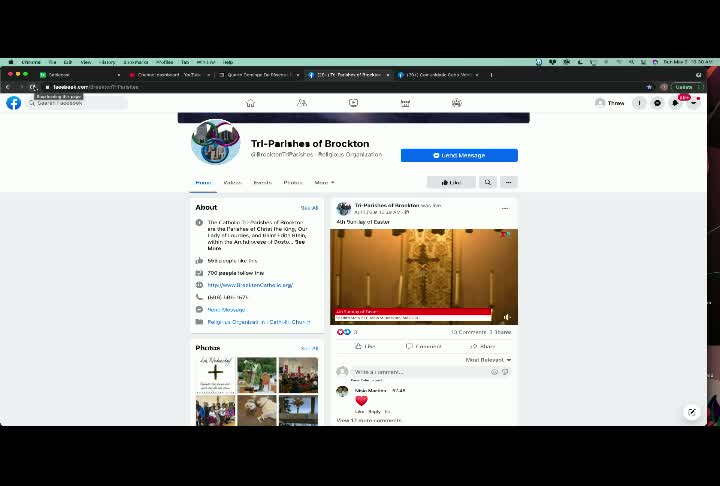
Task: Open the Ash Wednesday cross photo thumbnail
Action: [x=215, y=375]
